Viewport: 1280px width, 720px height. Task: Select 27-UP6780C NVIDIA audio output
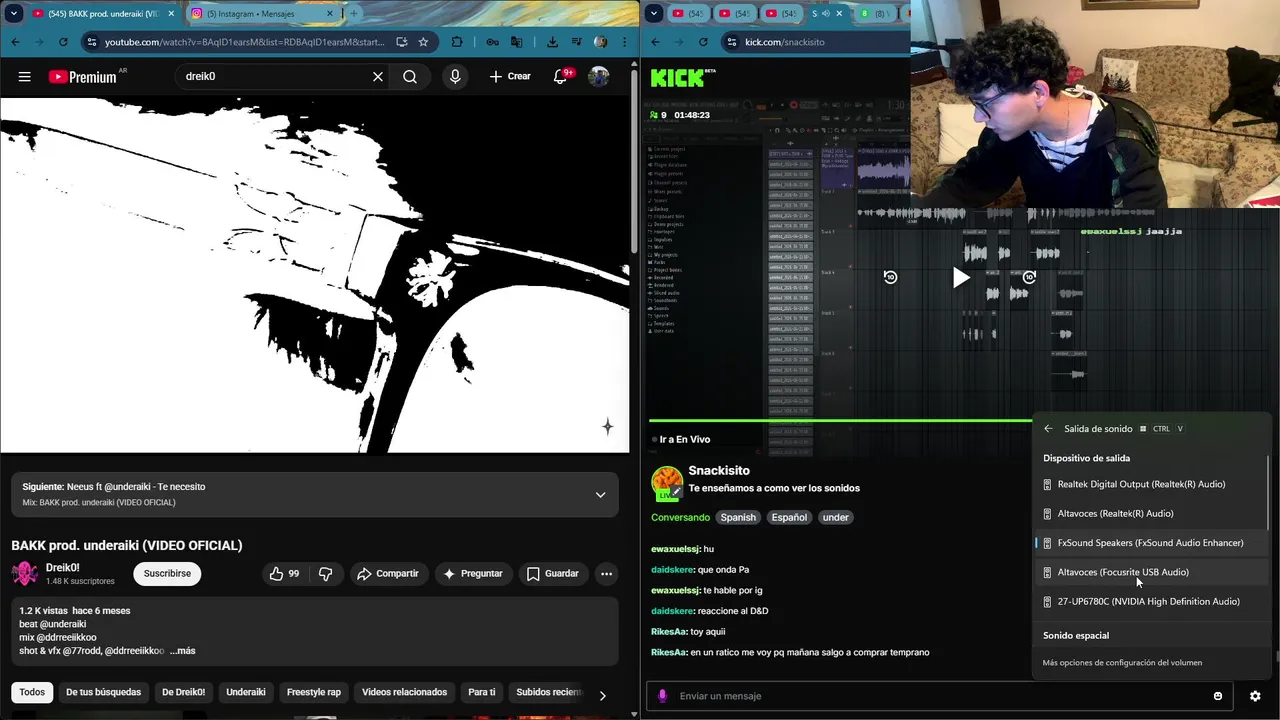[1151, 601]
